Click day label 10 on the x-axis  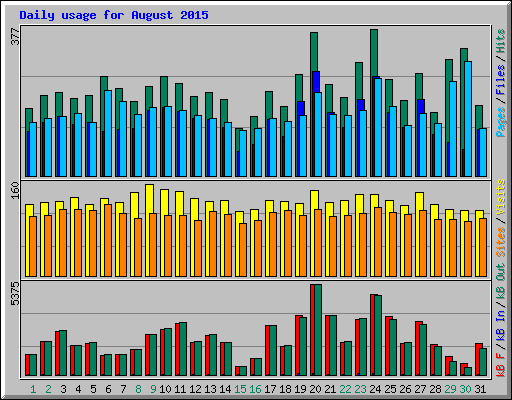tap(165, 389)
